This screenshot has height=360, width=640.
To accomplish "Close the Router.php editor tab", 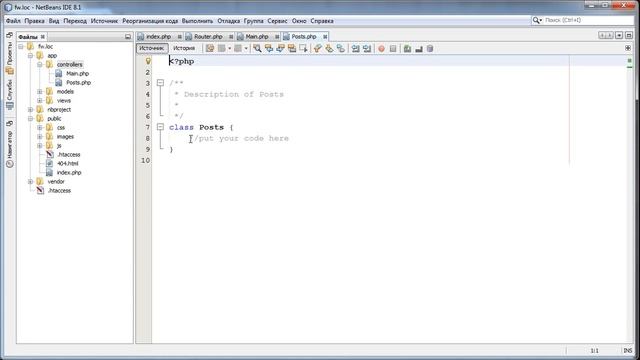I will click(x=231, y=37).
